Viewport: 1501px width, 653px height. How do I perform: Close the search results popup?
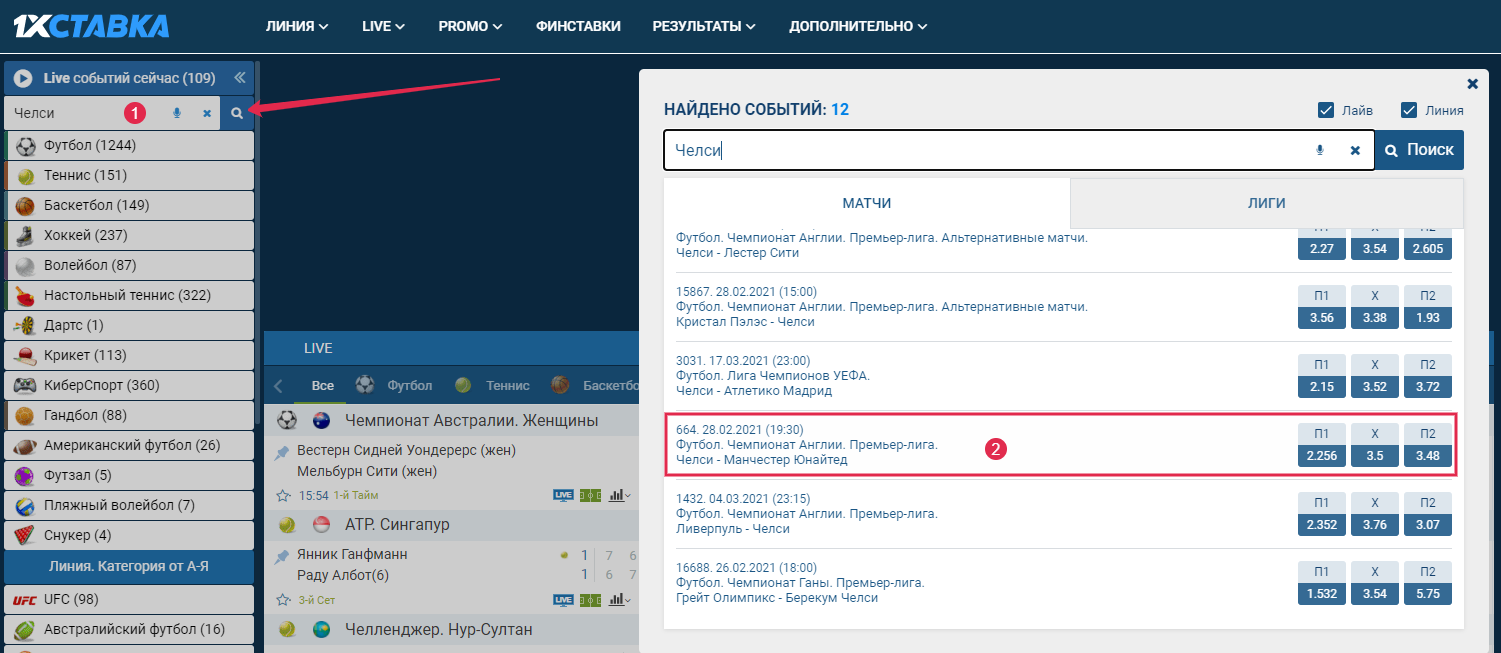pyautogui.click(x=1472, y=84)
